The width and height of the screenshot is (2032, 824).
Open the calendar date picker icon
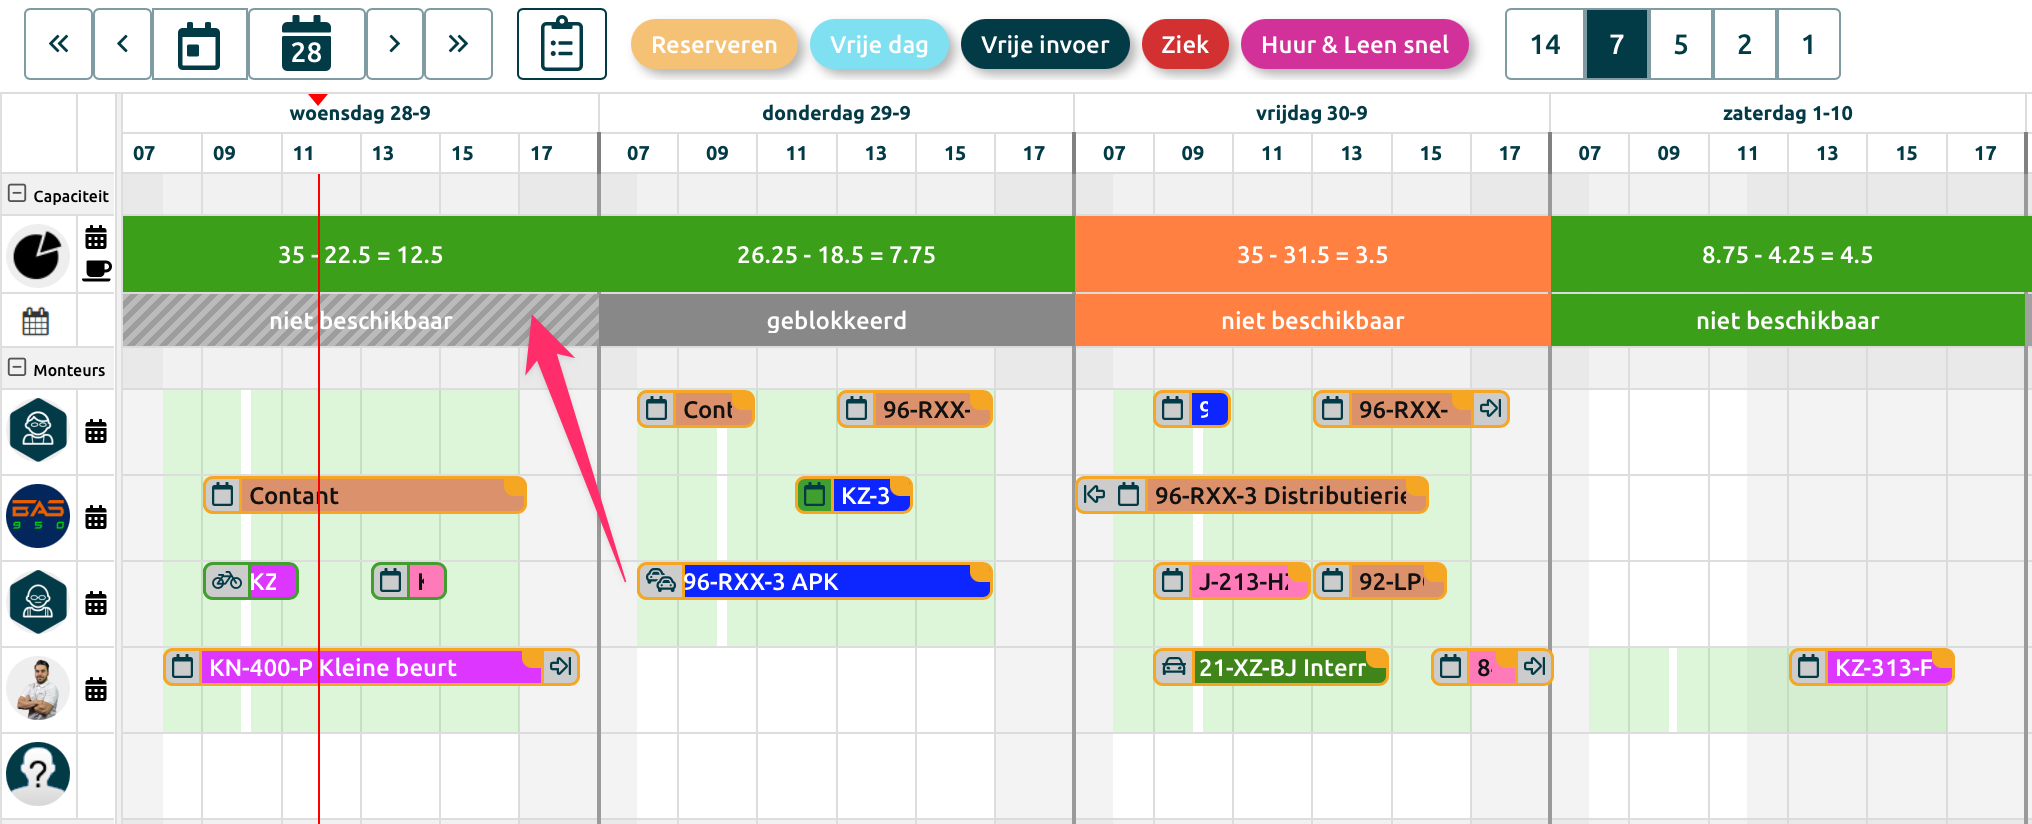point(199,44)
